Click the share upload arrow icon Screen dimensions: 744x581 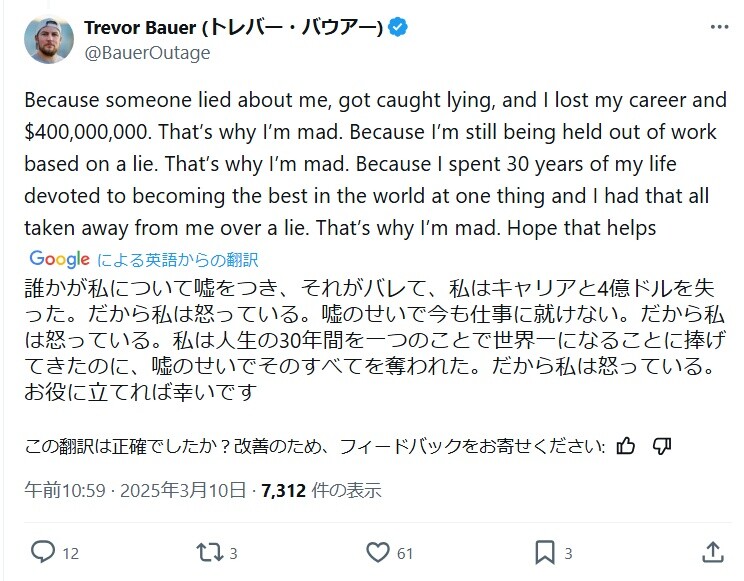pyautogui.click(x=712, y=551)
